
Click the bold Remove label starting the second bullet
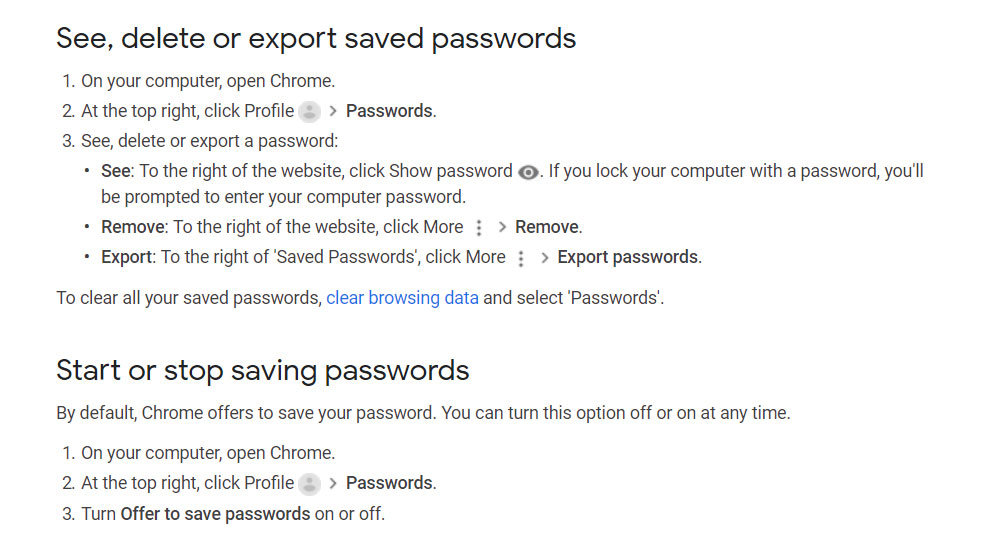[133, 227]
